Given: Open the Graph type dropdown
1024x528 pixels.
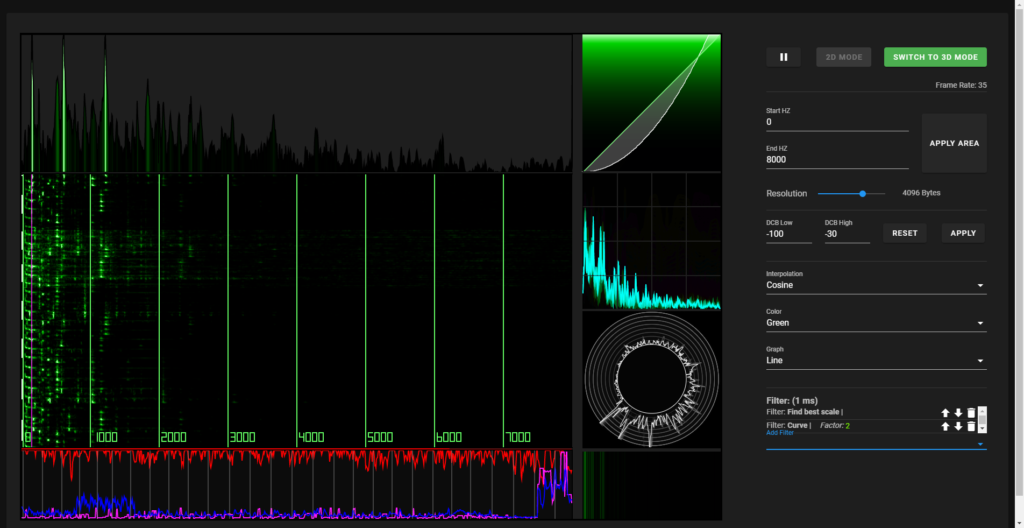Looking at the screenshot, I should point(876,361).
